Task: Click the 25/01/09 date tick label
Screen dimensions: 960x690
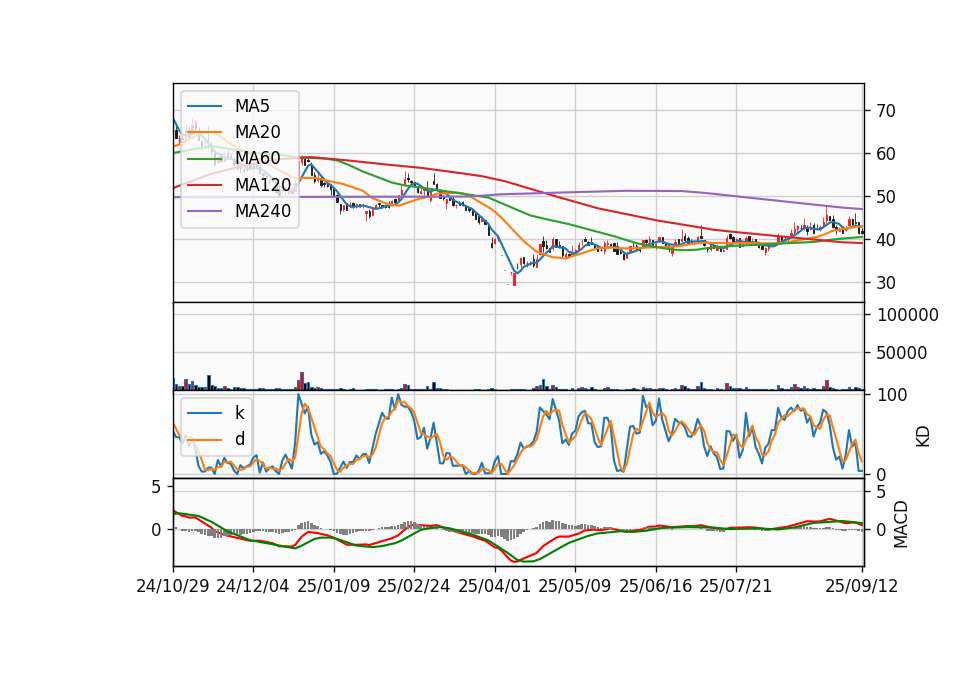Action: point(334,586)
